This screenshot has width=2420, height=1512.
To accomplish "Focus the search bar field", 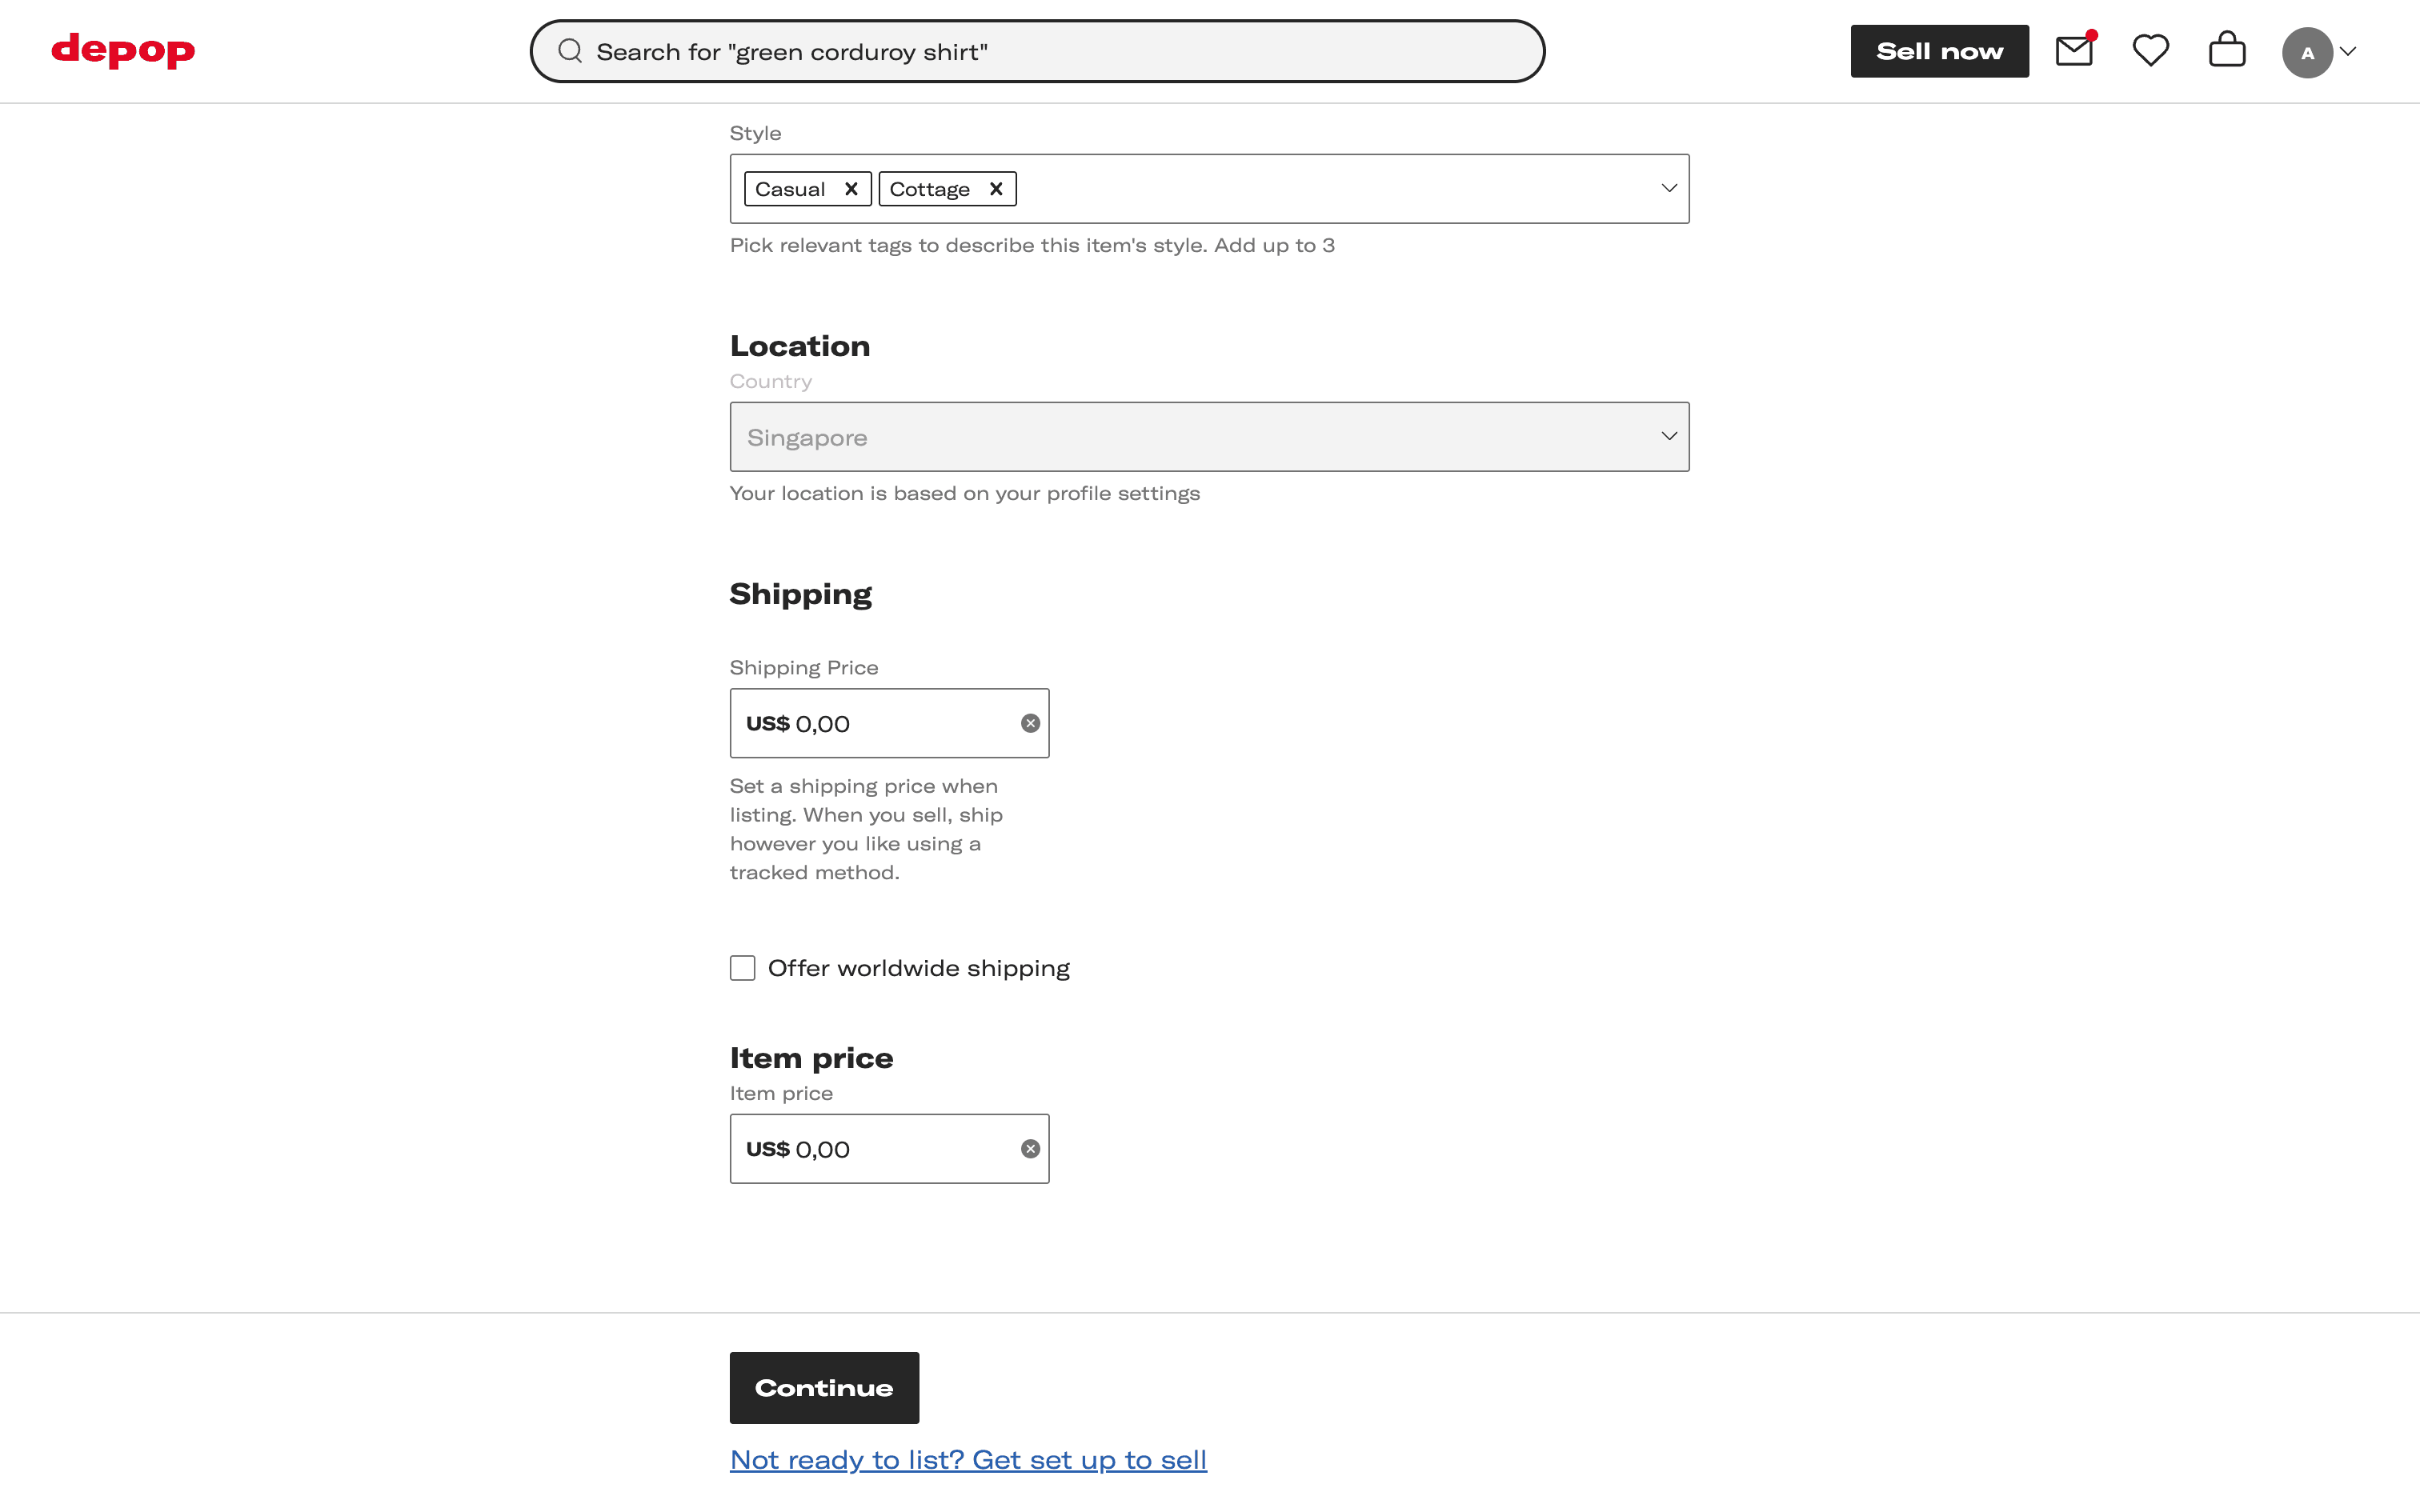I will [x=1050, y=52].
